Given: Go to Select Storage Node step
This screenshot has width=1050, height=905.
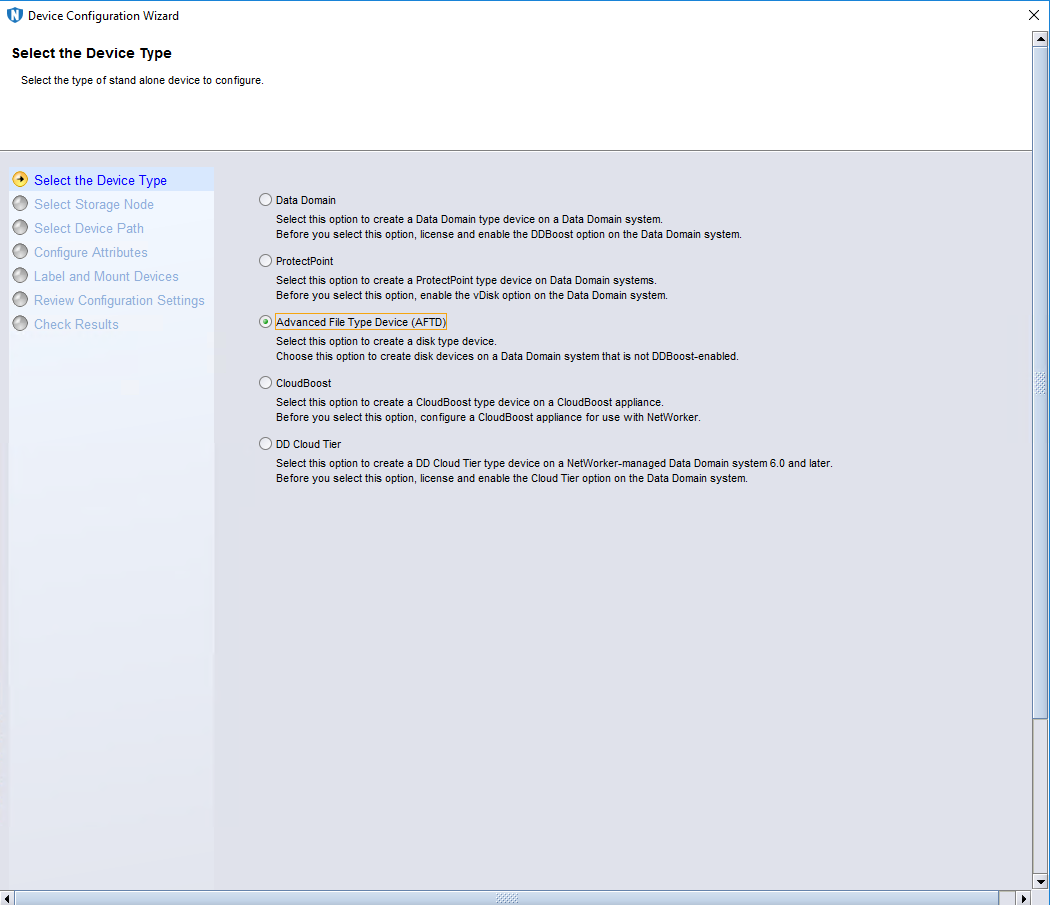Looking at the screenshot, I should coord(94,205).
